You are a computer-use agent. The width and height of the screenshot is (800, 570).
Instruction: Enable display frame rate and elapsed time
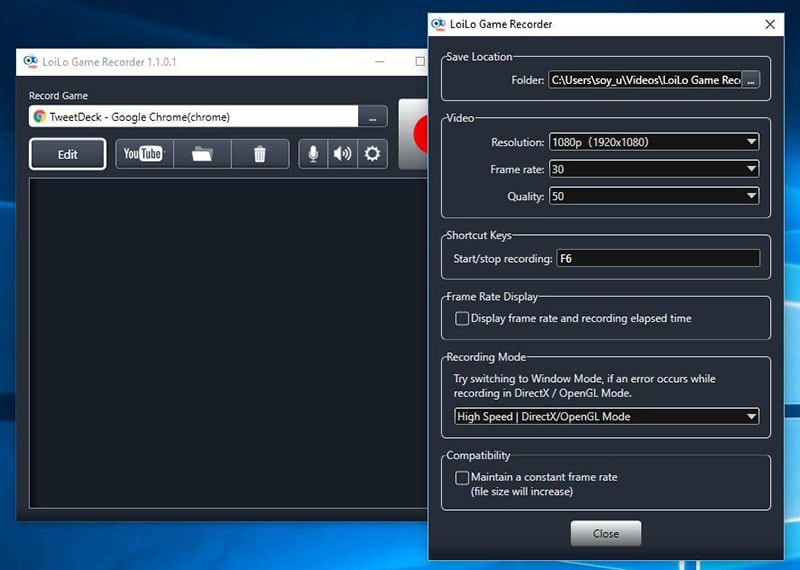462,318
